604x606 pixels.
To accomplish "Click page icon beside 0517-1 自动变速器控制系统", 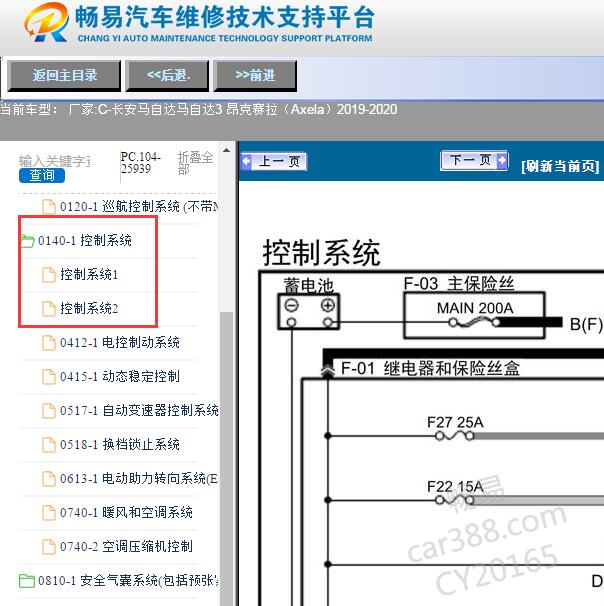I will [49, 410].
